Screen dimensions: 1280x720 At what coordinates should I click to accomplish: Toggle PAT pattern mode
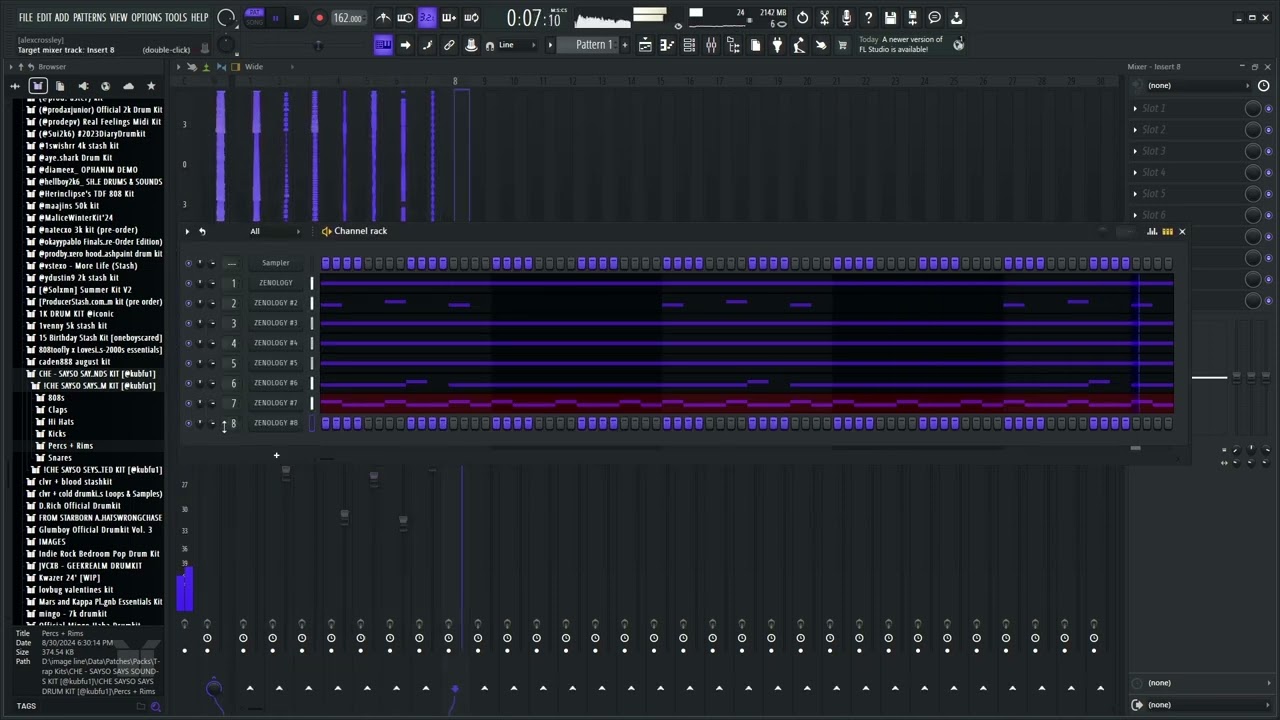pyautogui.click(x=254, y=12)
